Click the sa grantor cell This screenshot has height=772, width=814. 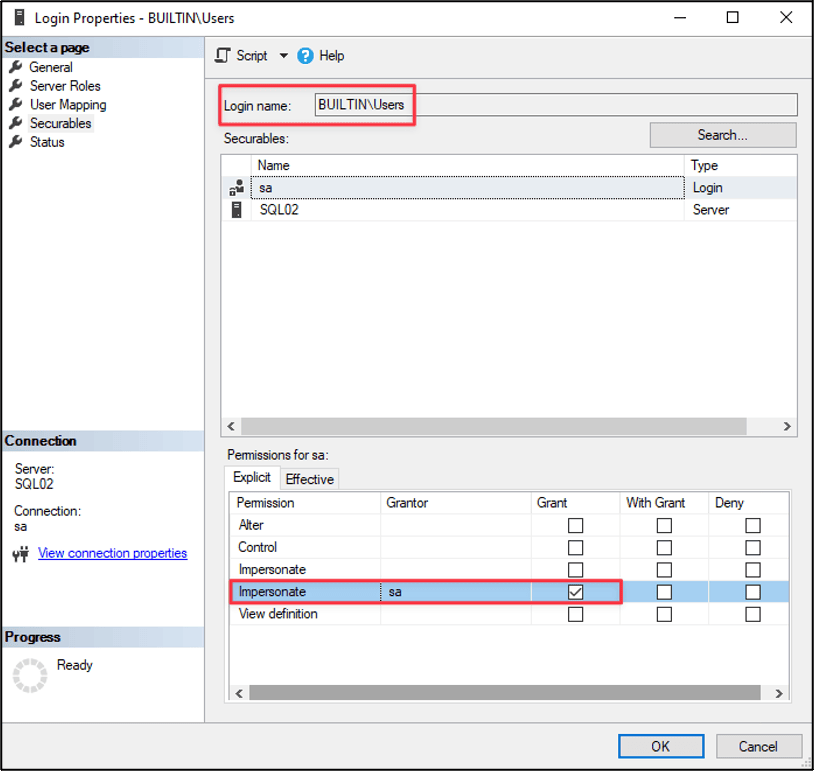[456, 592]
